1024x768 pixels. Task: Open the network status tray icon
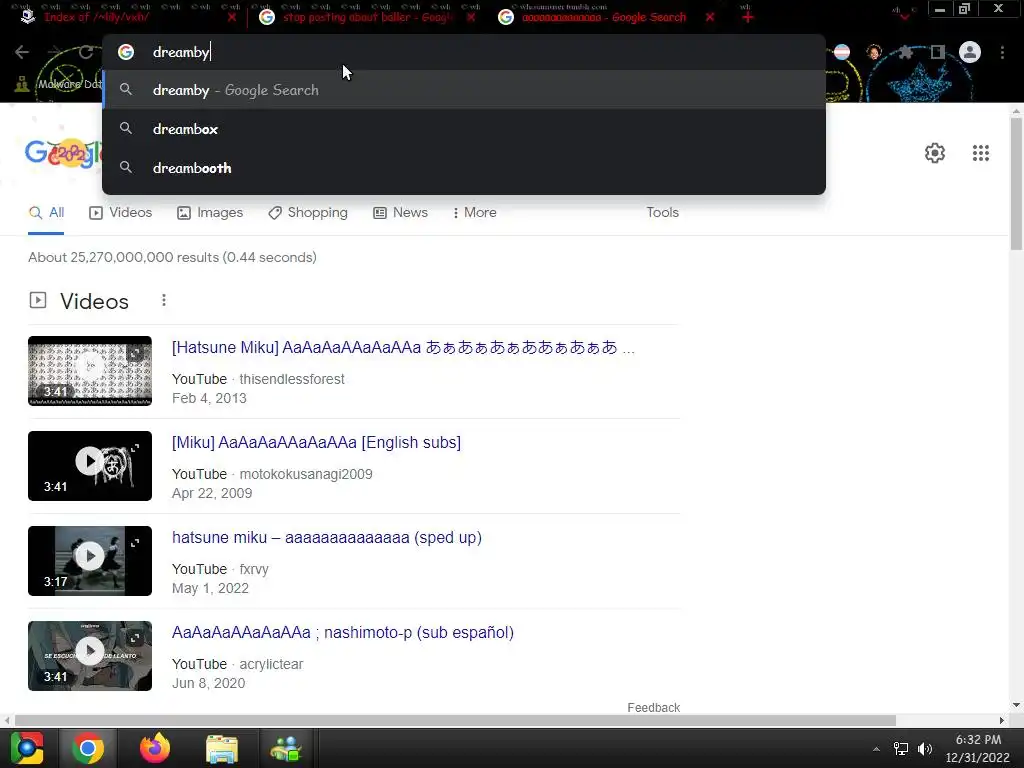click(x=901, y=749)
